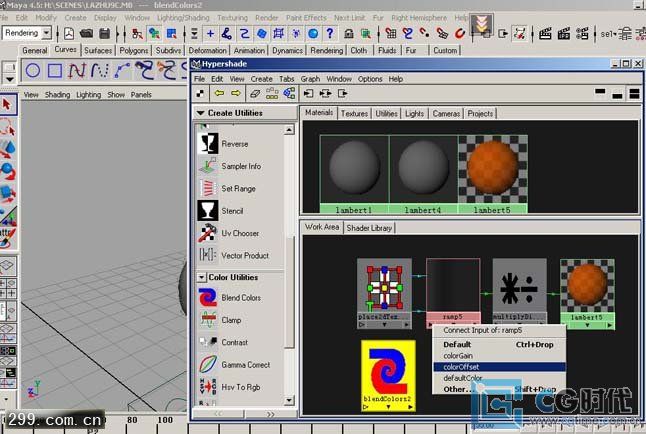Open the Rendering menu set dropdown
Viewport: 646px width, 434px height.
(47, 33)
